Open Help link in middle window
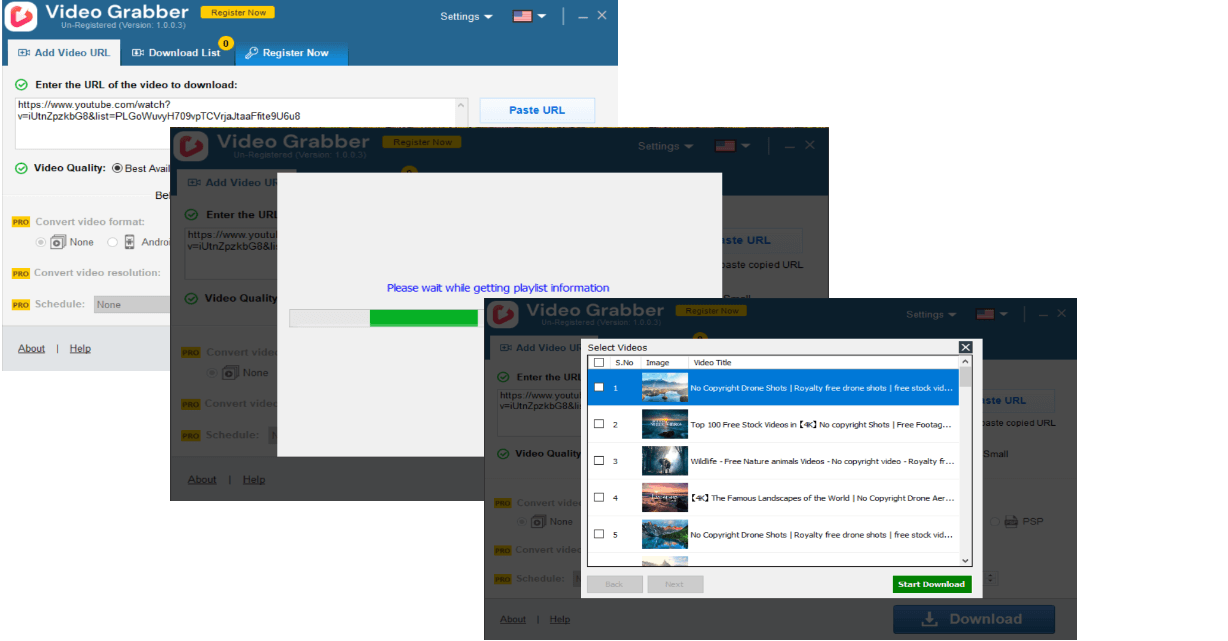 [x=254, y=479]
